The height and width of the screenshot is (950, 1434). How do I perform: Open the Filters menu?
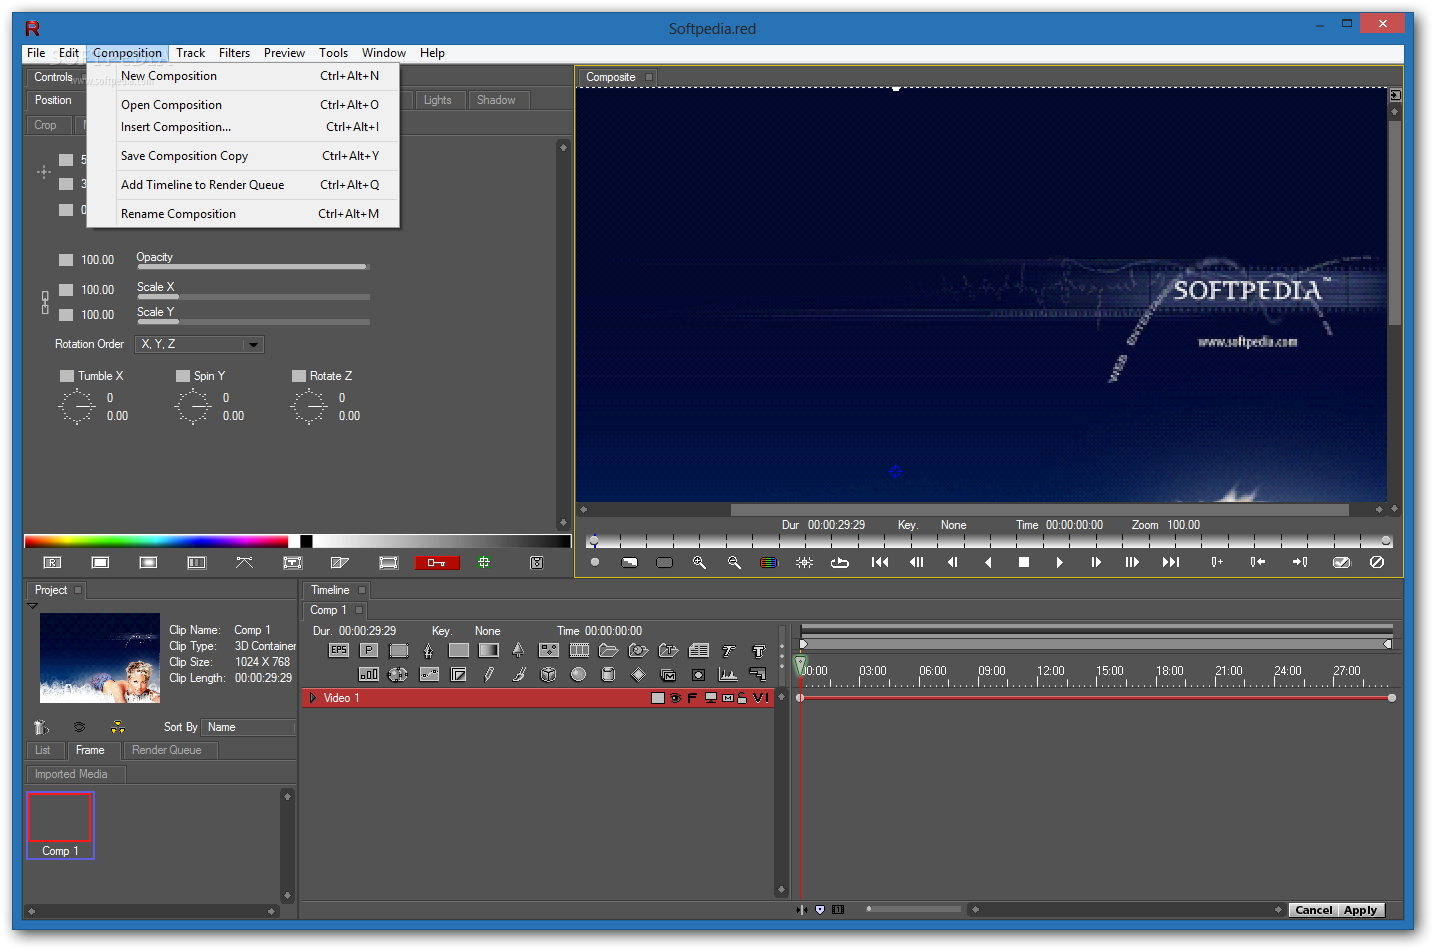tap(235, 53)
